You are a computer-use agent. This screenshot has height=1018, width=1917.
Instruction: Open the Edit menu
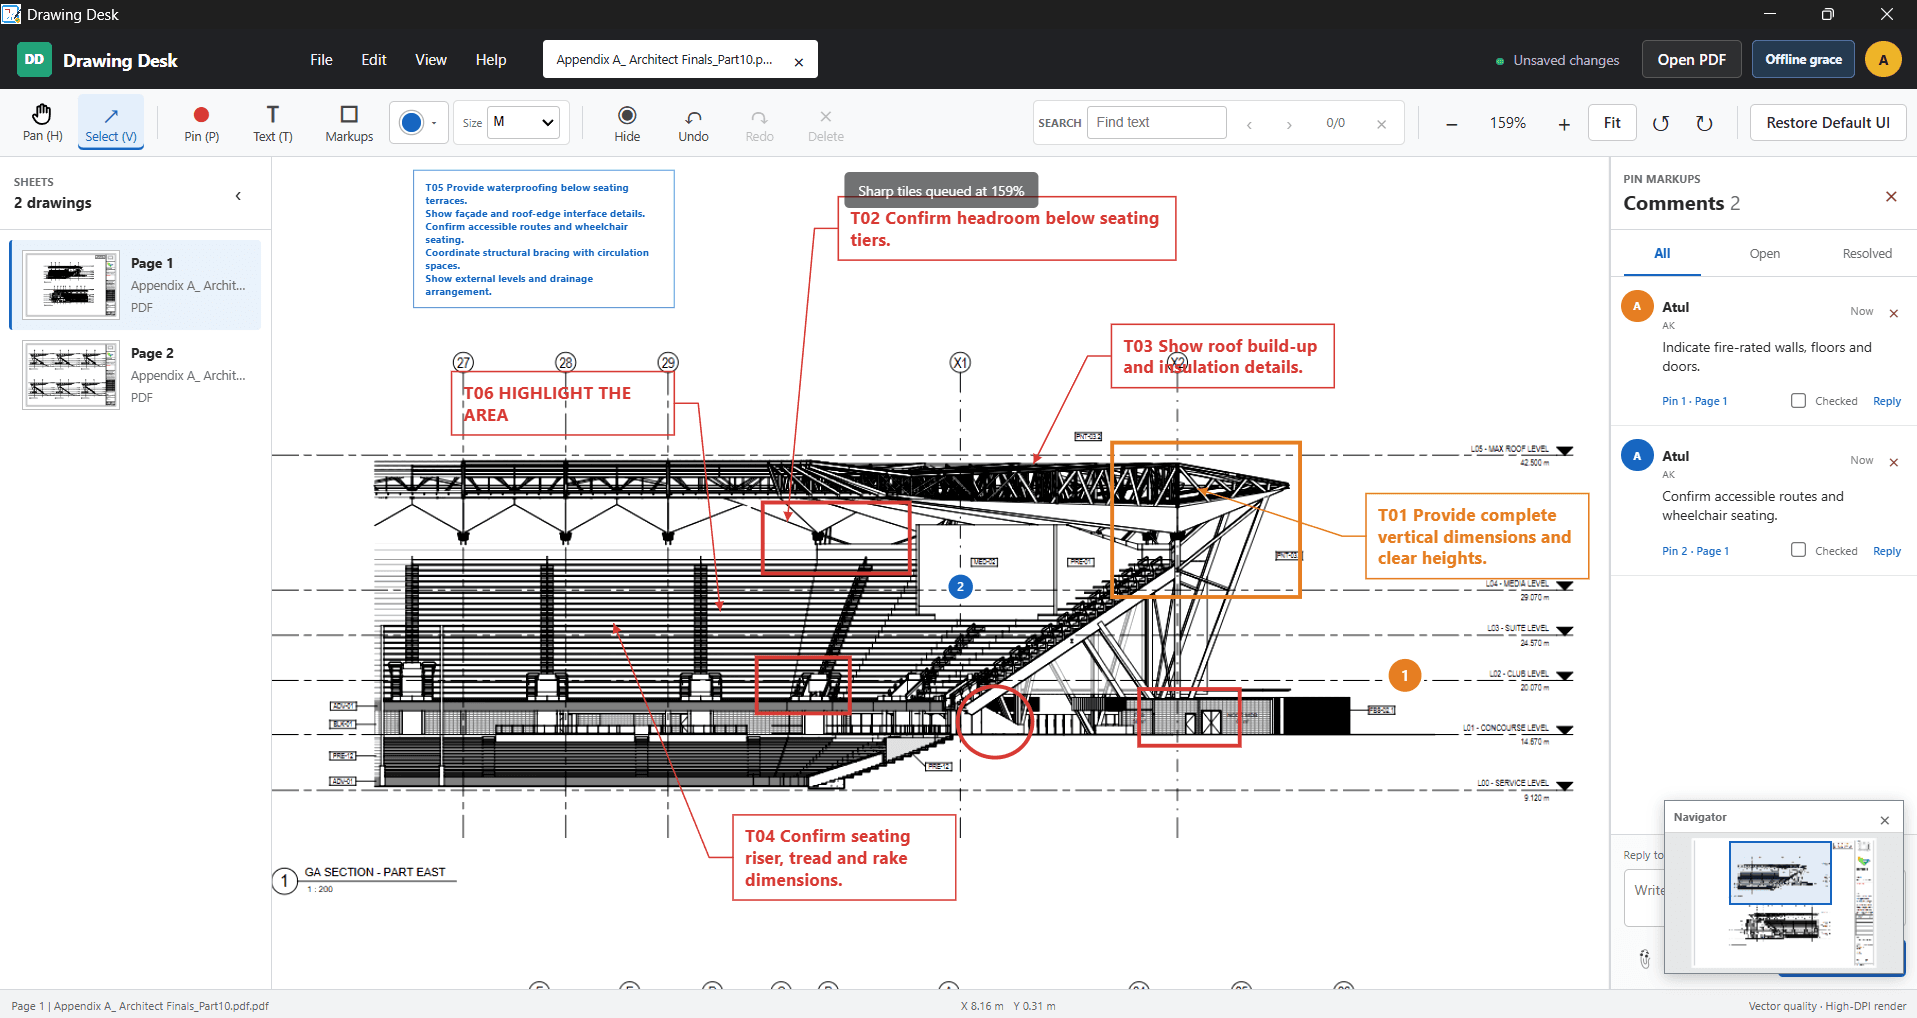[374, 60]
